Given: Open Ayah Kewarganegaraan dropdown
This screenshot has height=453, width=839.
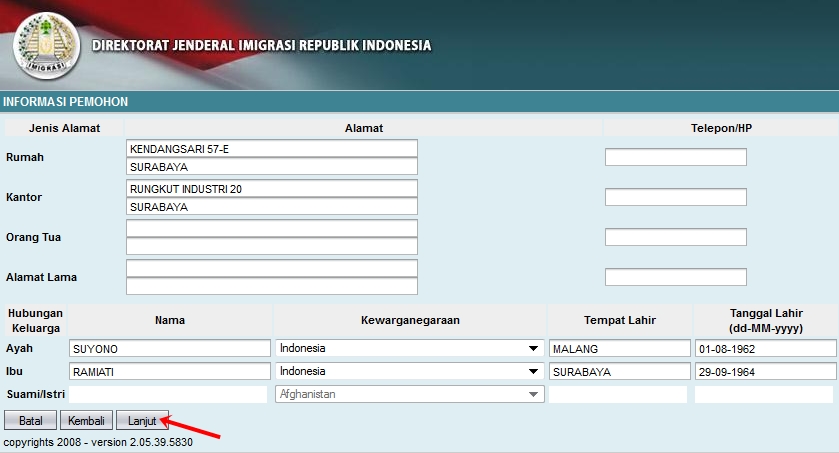Looking at the screenshot, I should coord(410,348).
